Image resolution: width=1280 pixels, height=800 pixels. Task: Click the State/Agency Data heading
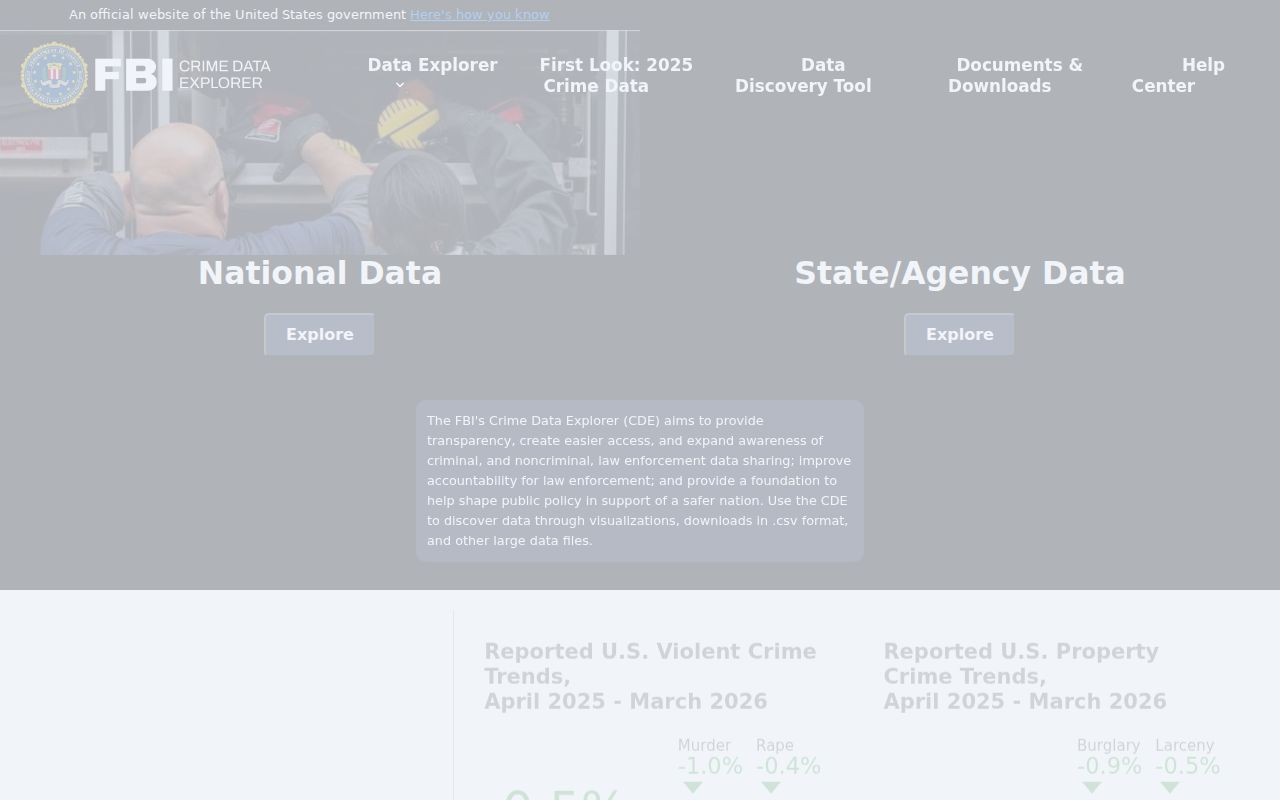coord(960,273)
